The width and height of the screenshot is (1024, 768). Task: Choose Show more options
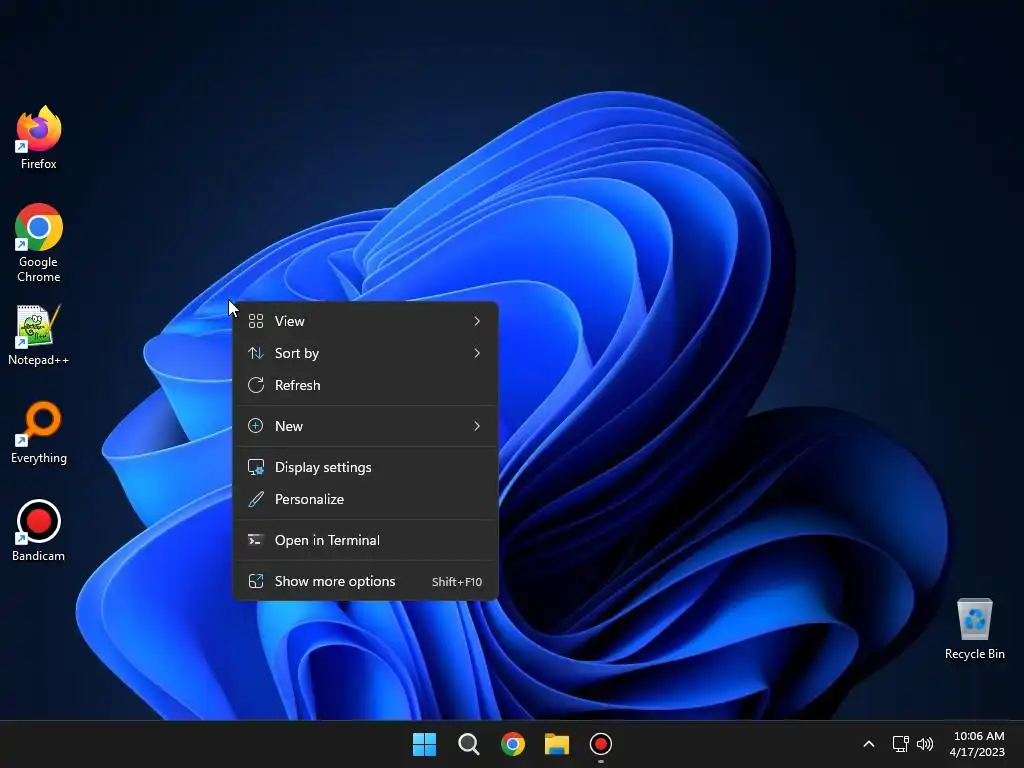pyautogui.click(x=366, y=582)
